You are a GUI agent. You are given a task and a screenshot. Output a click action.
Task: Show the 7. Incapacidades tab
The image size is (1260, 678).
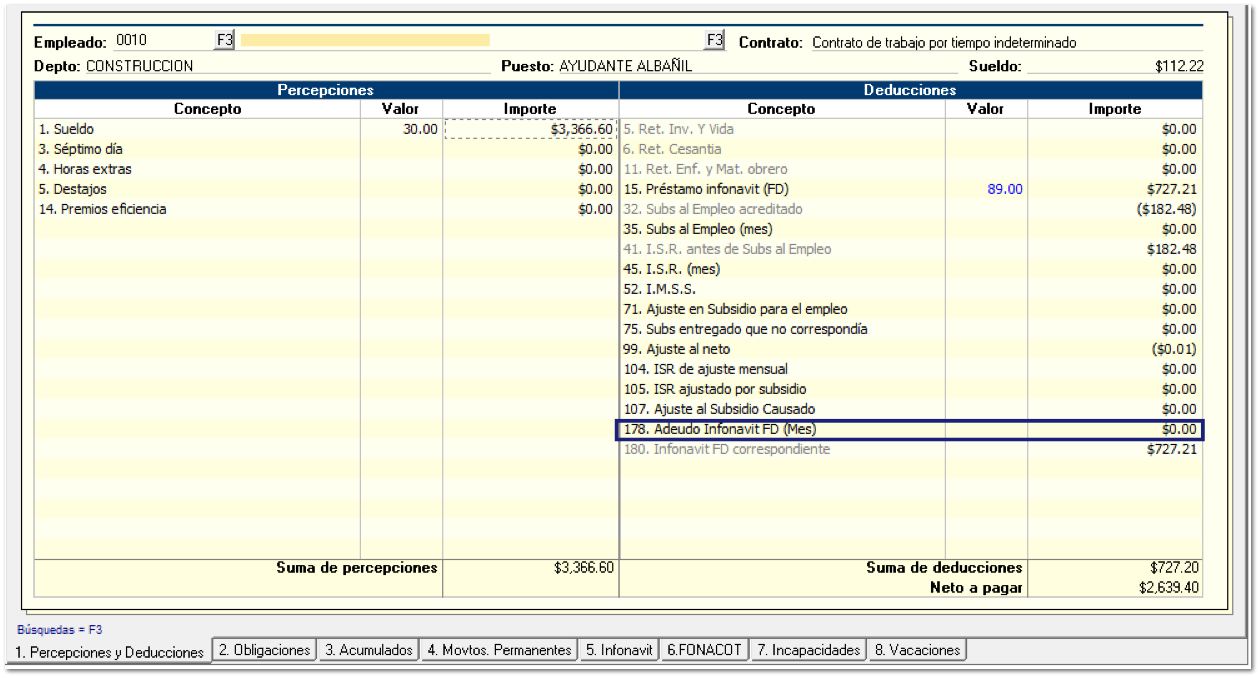coord(808,650)
